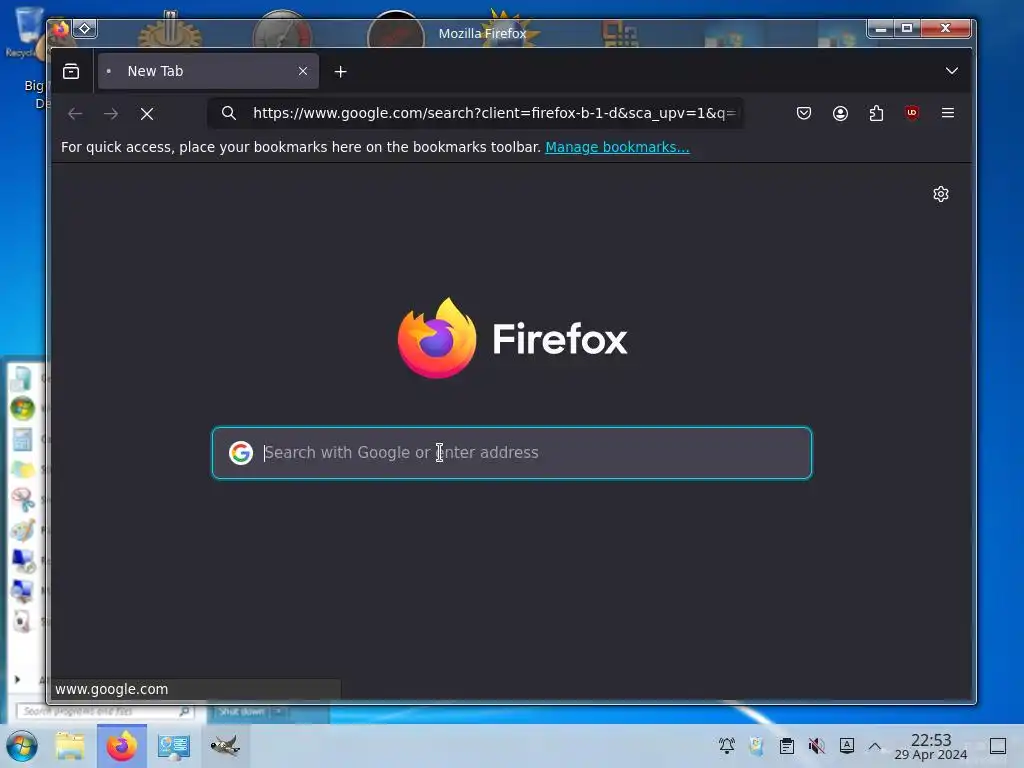Show desktop button at taskbar end
The width and height of the screenshot is (1024, 768).
coord(998,746)
